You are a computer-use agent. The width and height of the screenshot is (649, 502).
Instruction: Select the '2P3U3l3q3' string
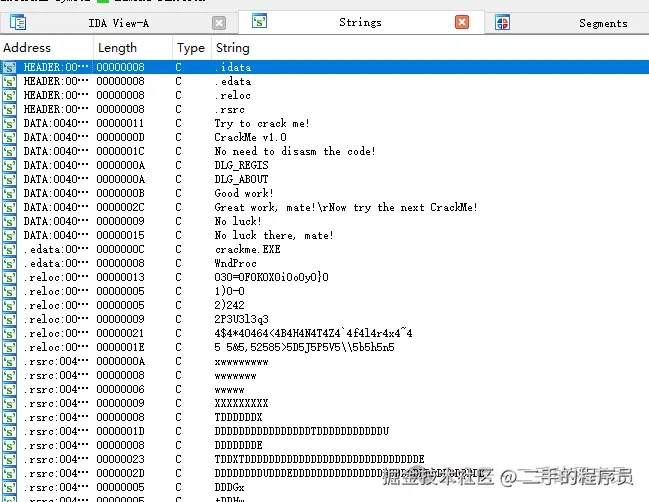coord(242,319)
